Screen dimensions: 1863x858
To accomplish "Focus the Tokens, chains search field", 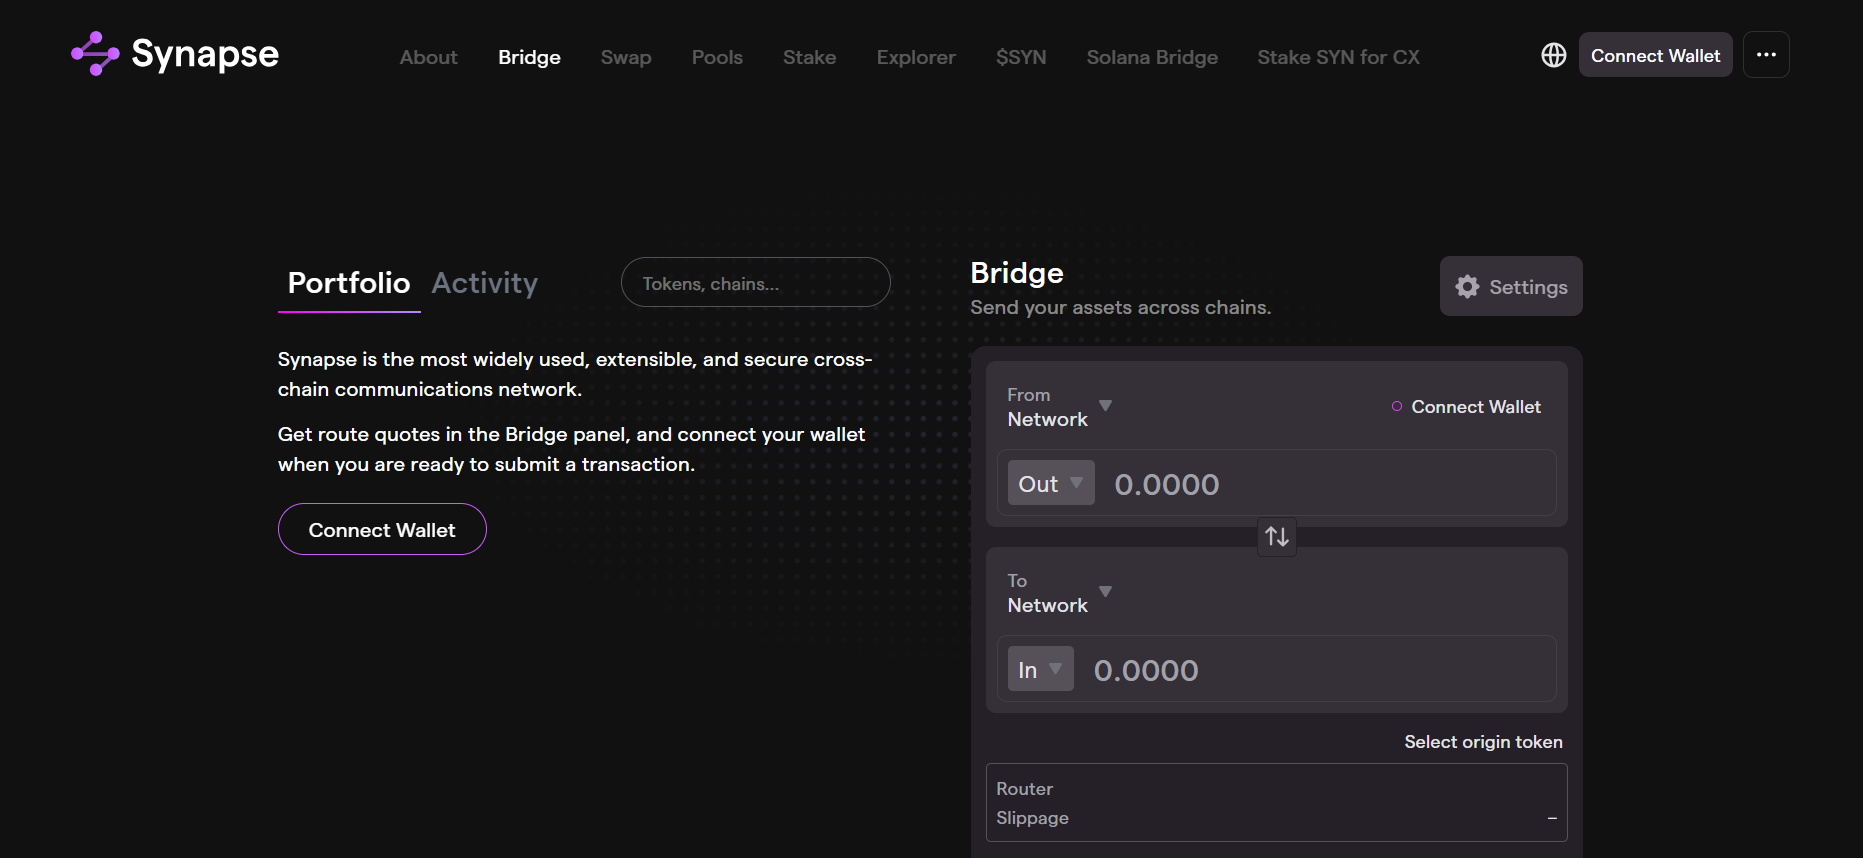I will point(755,284).
